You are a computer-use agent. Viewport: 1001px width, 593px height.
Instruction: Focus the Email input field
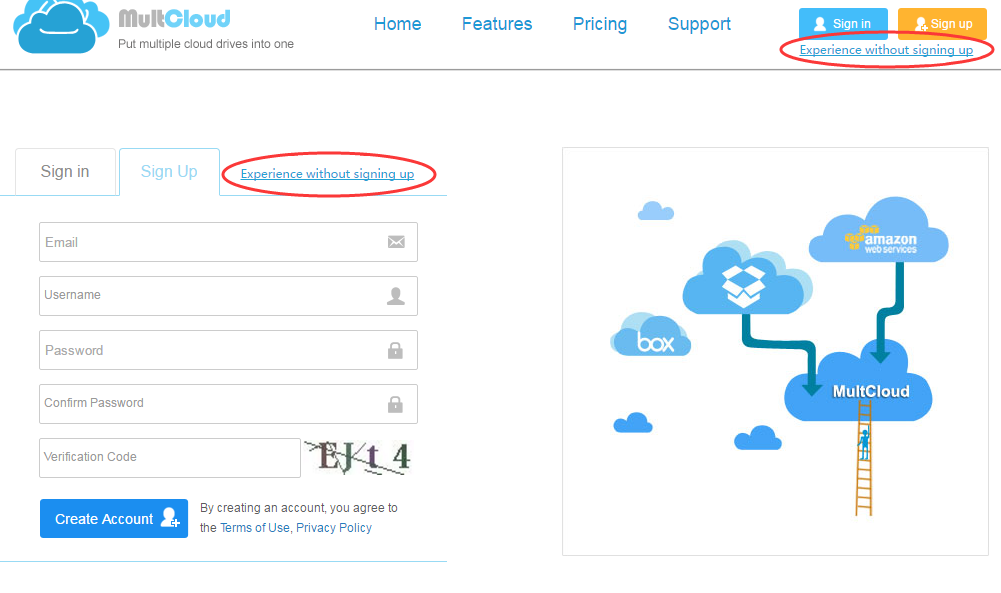[229, 242]
